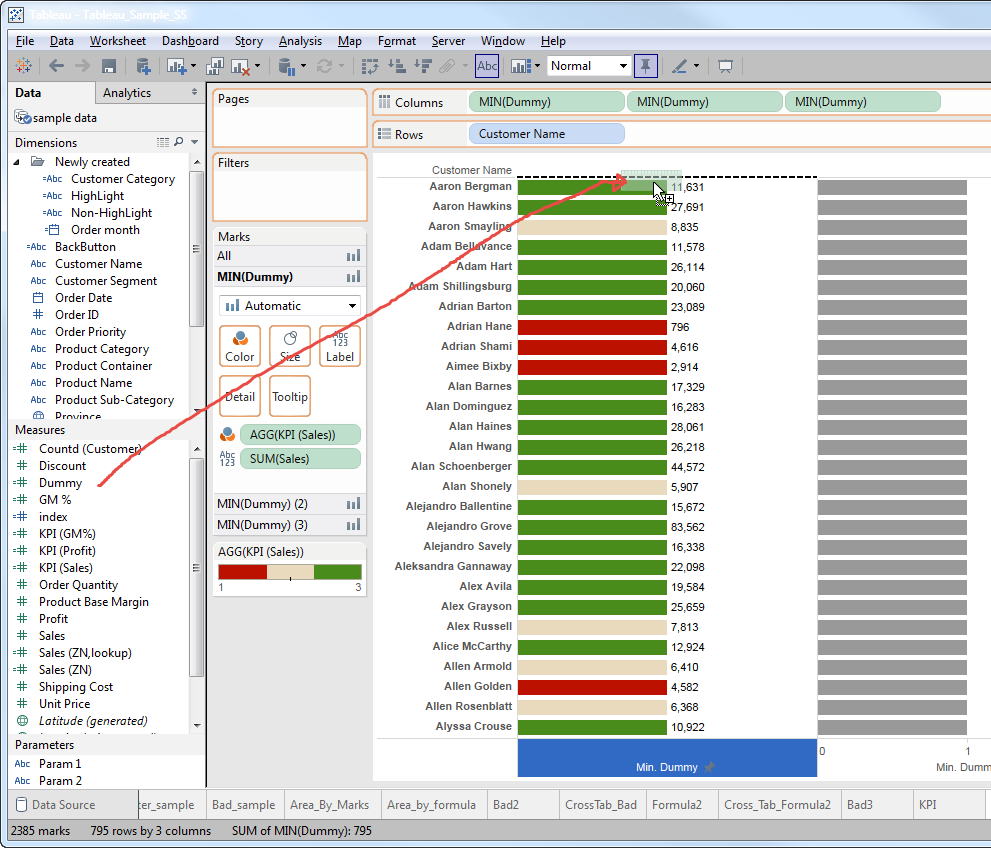Viewport: 991px width, 848px height.
Task: Open the Analysis menu
Action: [300, 41]
